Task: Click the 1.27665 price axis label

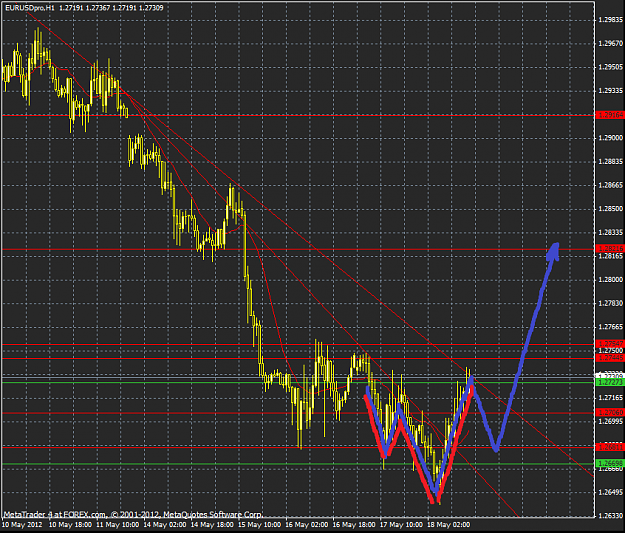Action: point(610,326)
